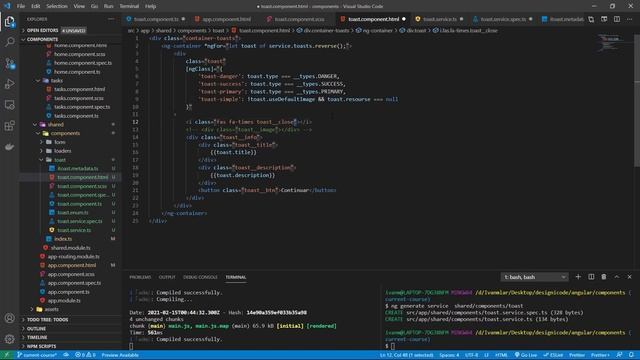The width and height of the screenshot is (640, 360).
Task: Click ESLint status bar item
Action: coord(553,355)
